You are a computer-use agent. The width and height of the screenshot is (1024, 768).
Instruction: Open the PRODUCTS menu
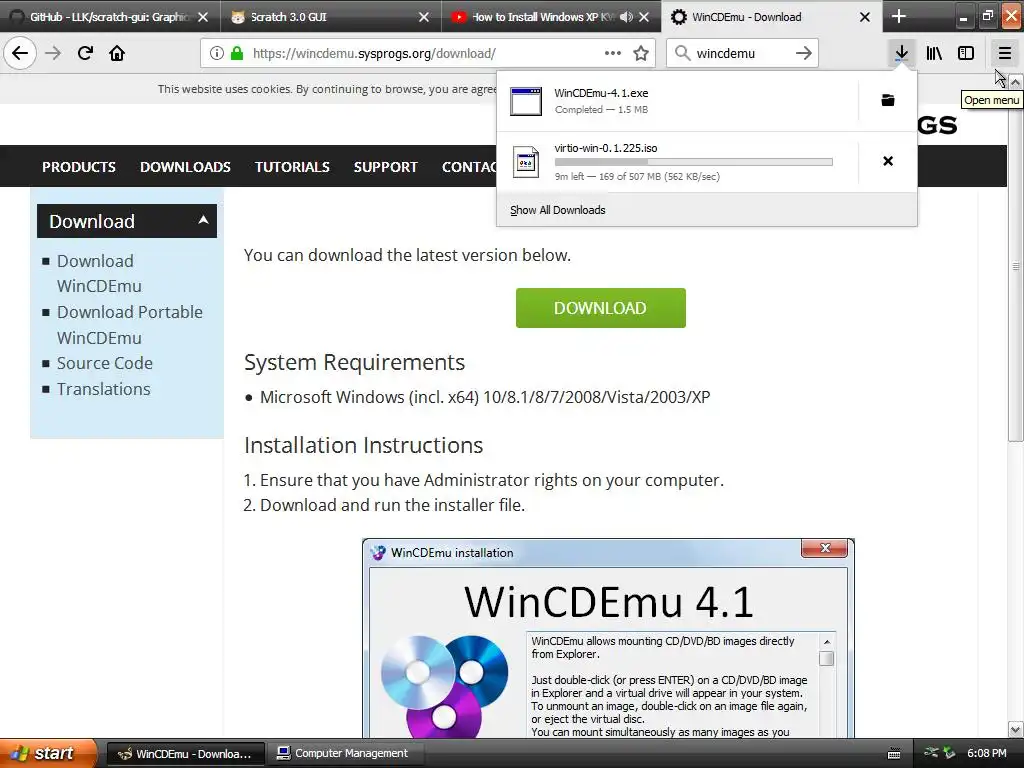[x=79, y=167]
